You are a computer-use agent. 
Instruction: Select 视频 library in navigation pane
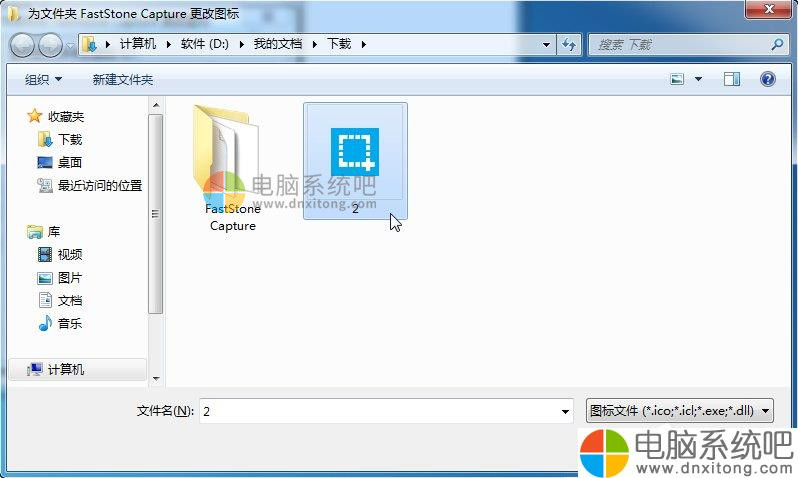pyautogui.click(x=70, y=255)
